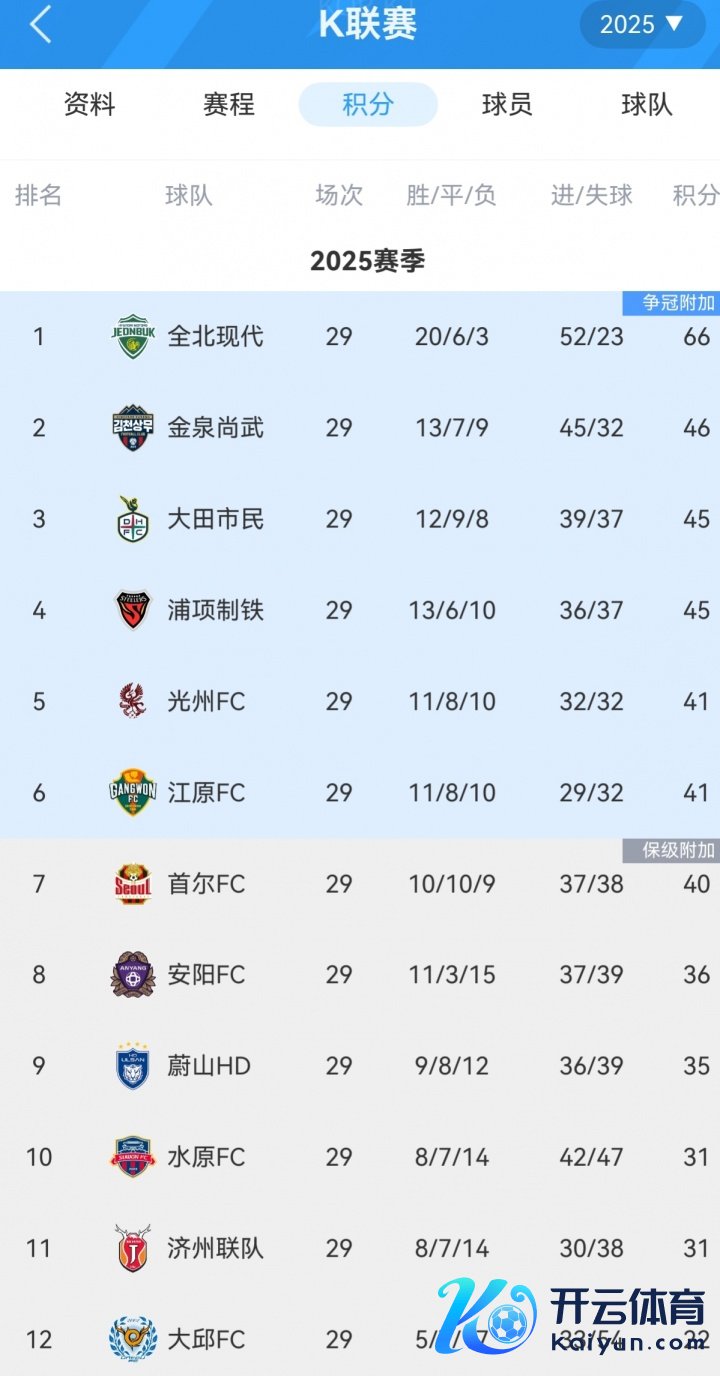Tap the 光州FC team logo
Image resolution: width=720 pixels, height=1376 pixels.
[132, 701]
